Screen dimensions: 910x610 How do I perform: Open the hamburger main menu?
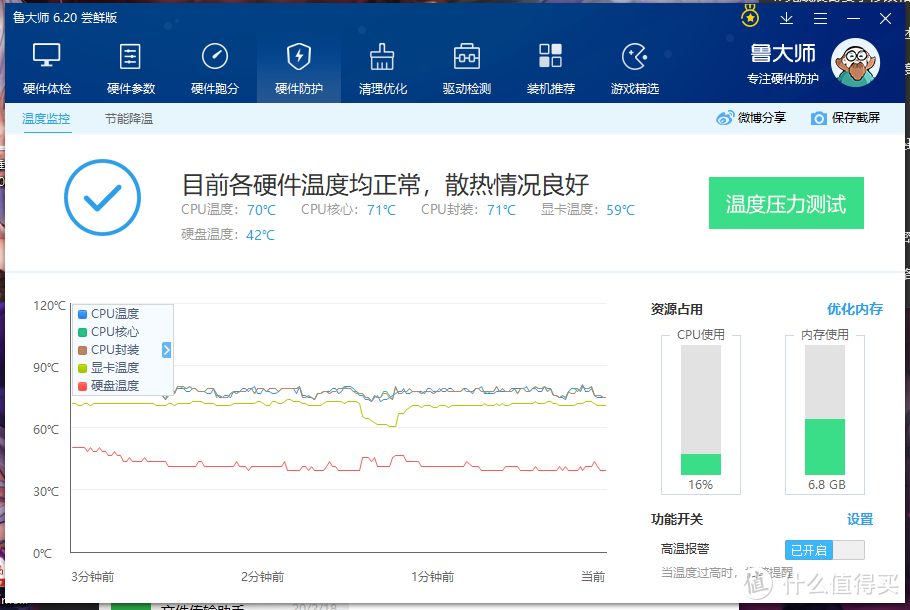pos(820,19)
